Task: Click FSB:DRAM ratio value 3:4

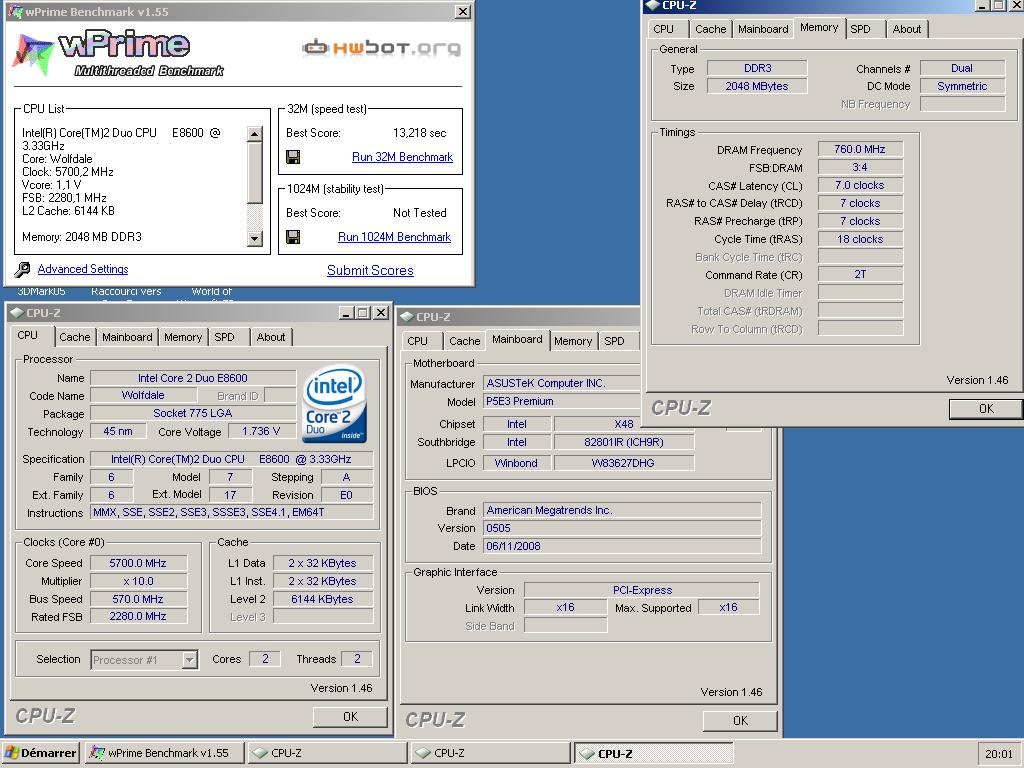Action: (860, 167)
